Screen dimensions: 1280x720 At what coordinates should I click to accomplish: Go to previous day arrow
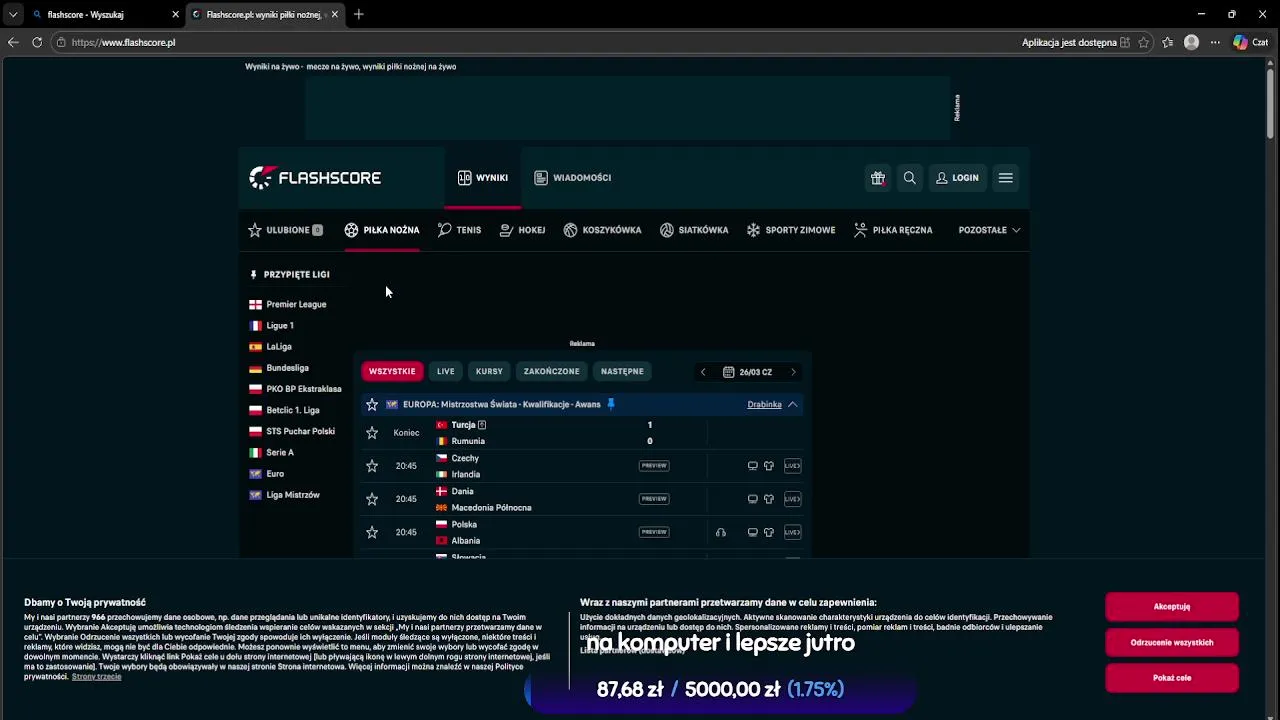click(x=703, y=372)
